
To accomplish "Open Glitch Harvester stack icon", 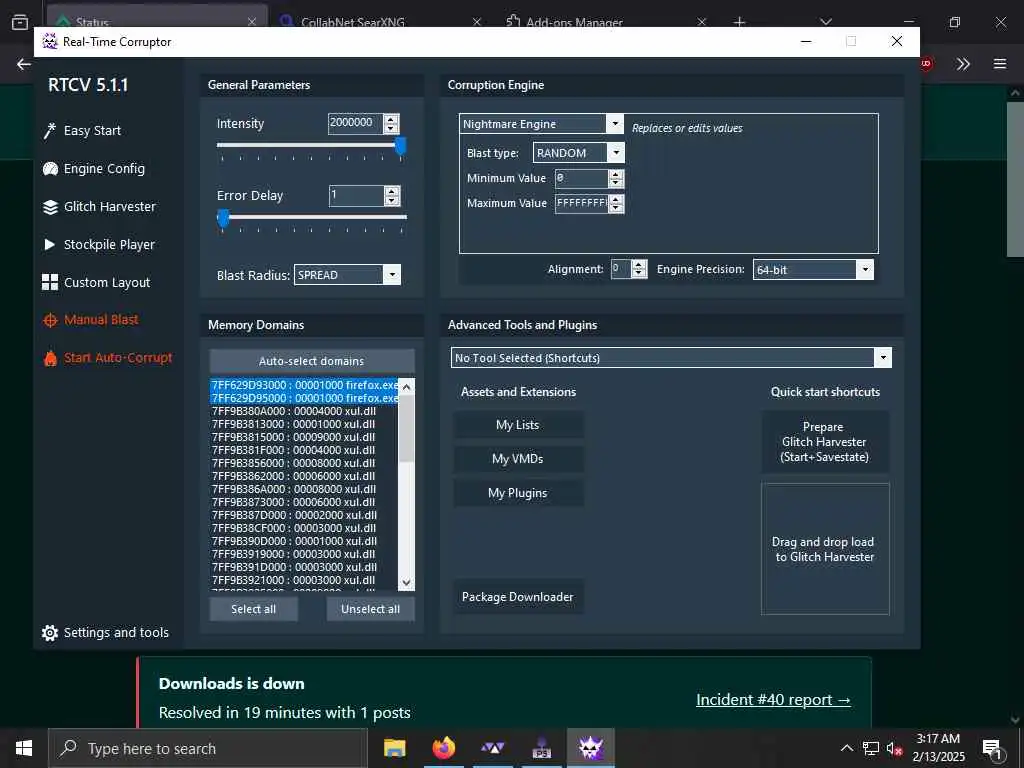I will 50,207.
